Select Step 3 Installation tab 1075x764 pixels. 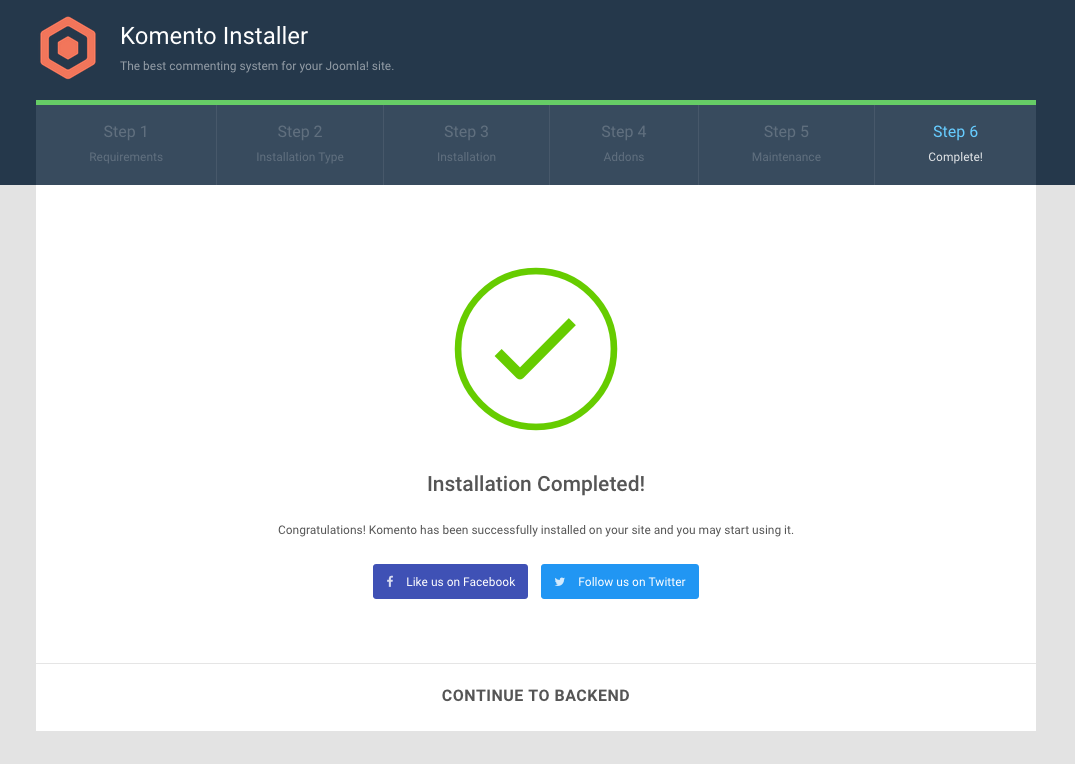coord(466,145)
